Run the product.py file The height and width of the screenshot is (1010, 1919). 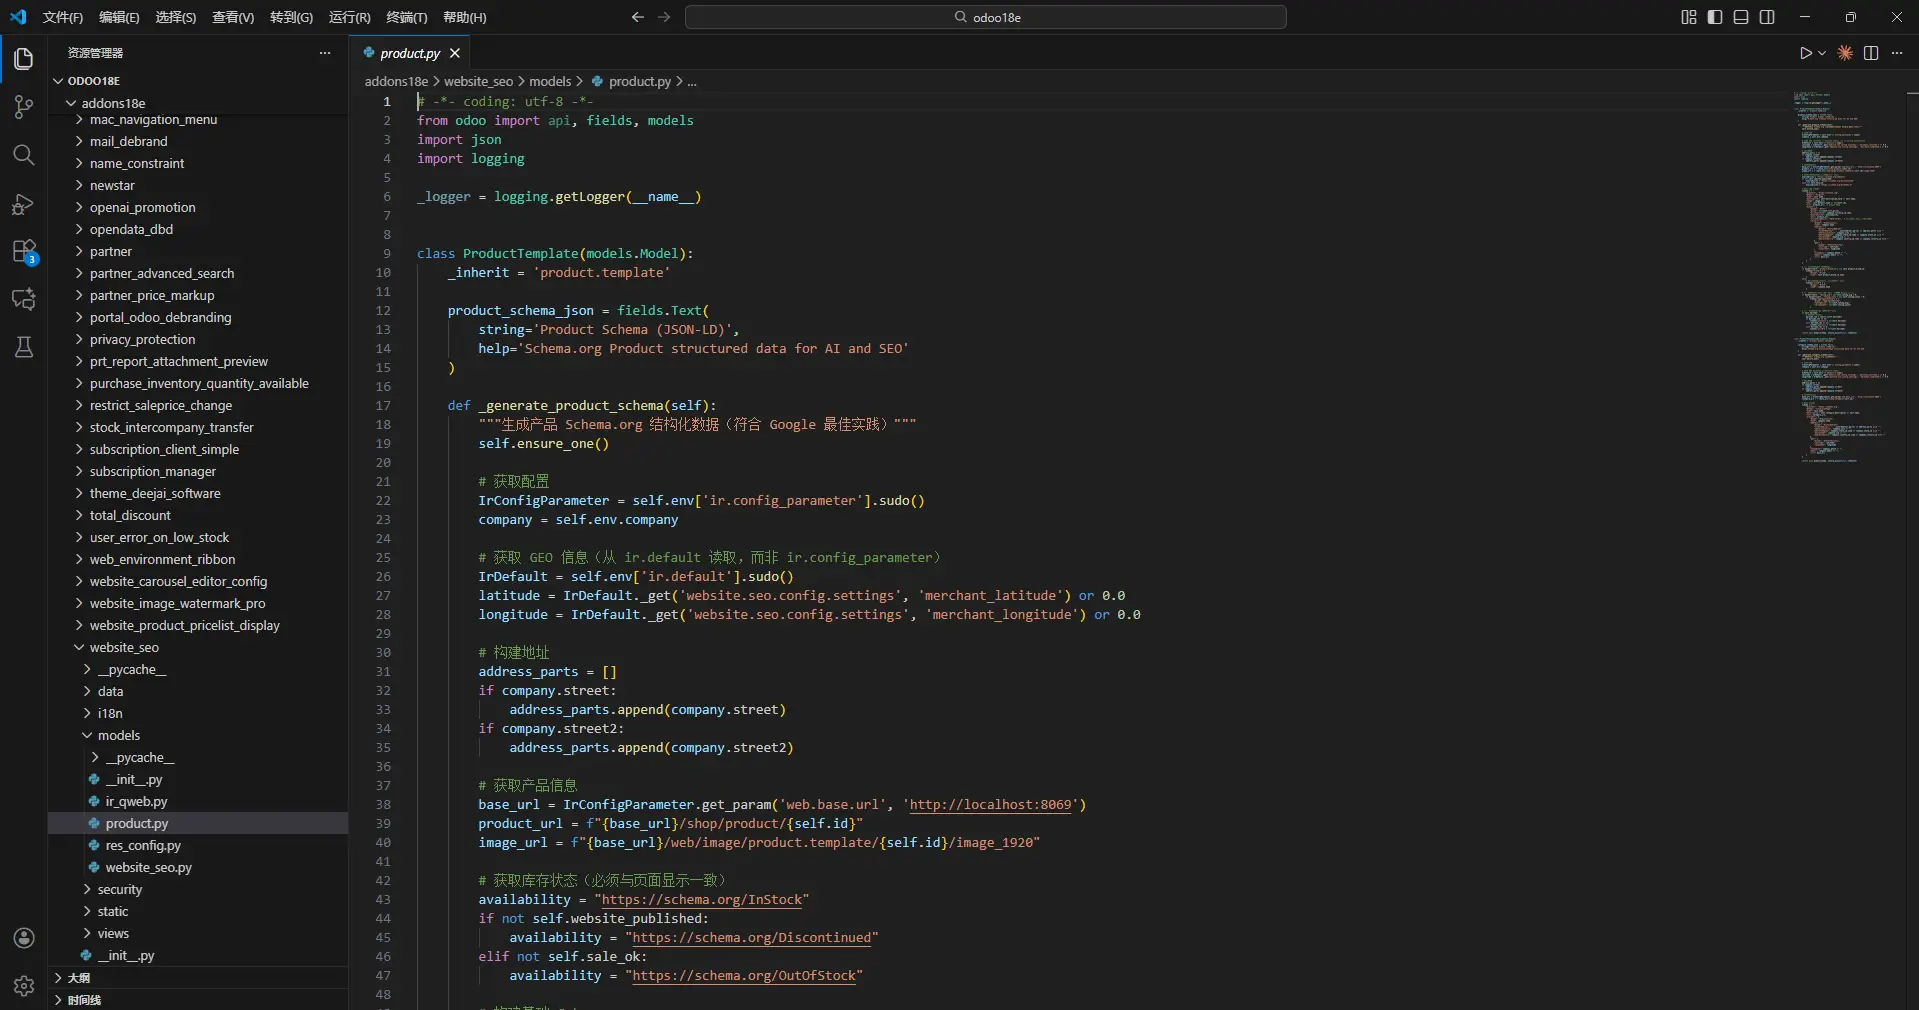pyautogui.click(x=1806, y=54)
